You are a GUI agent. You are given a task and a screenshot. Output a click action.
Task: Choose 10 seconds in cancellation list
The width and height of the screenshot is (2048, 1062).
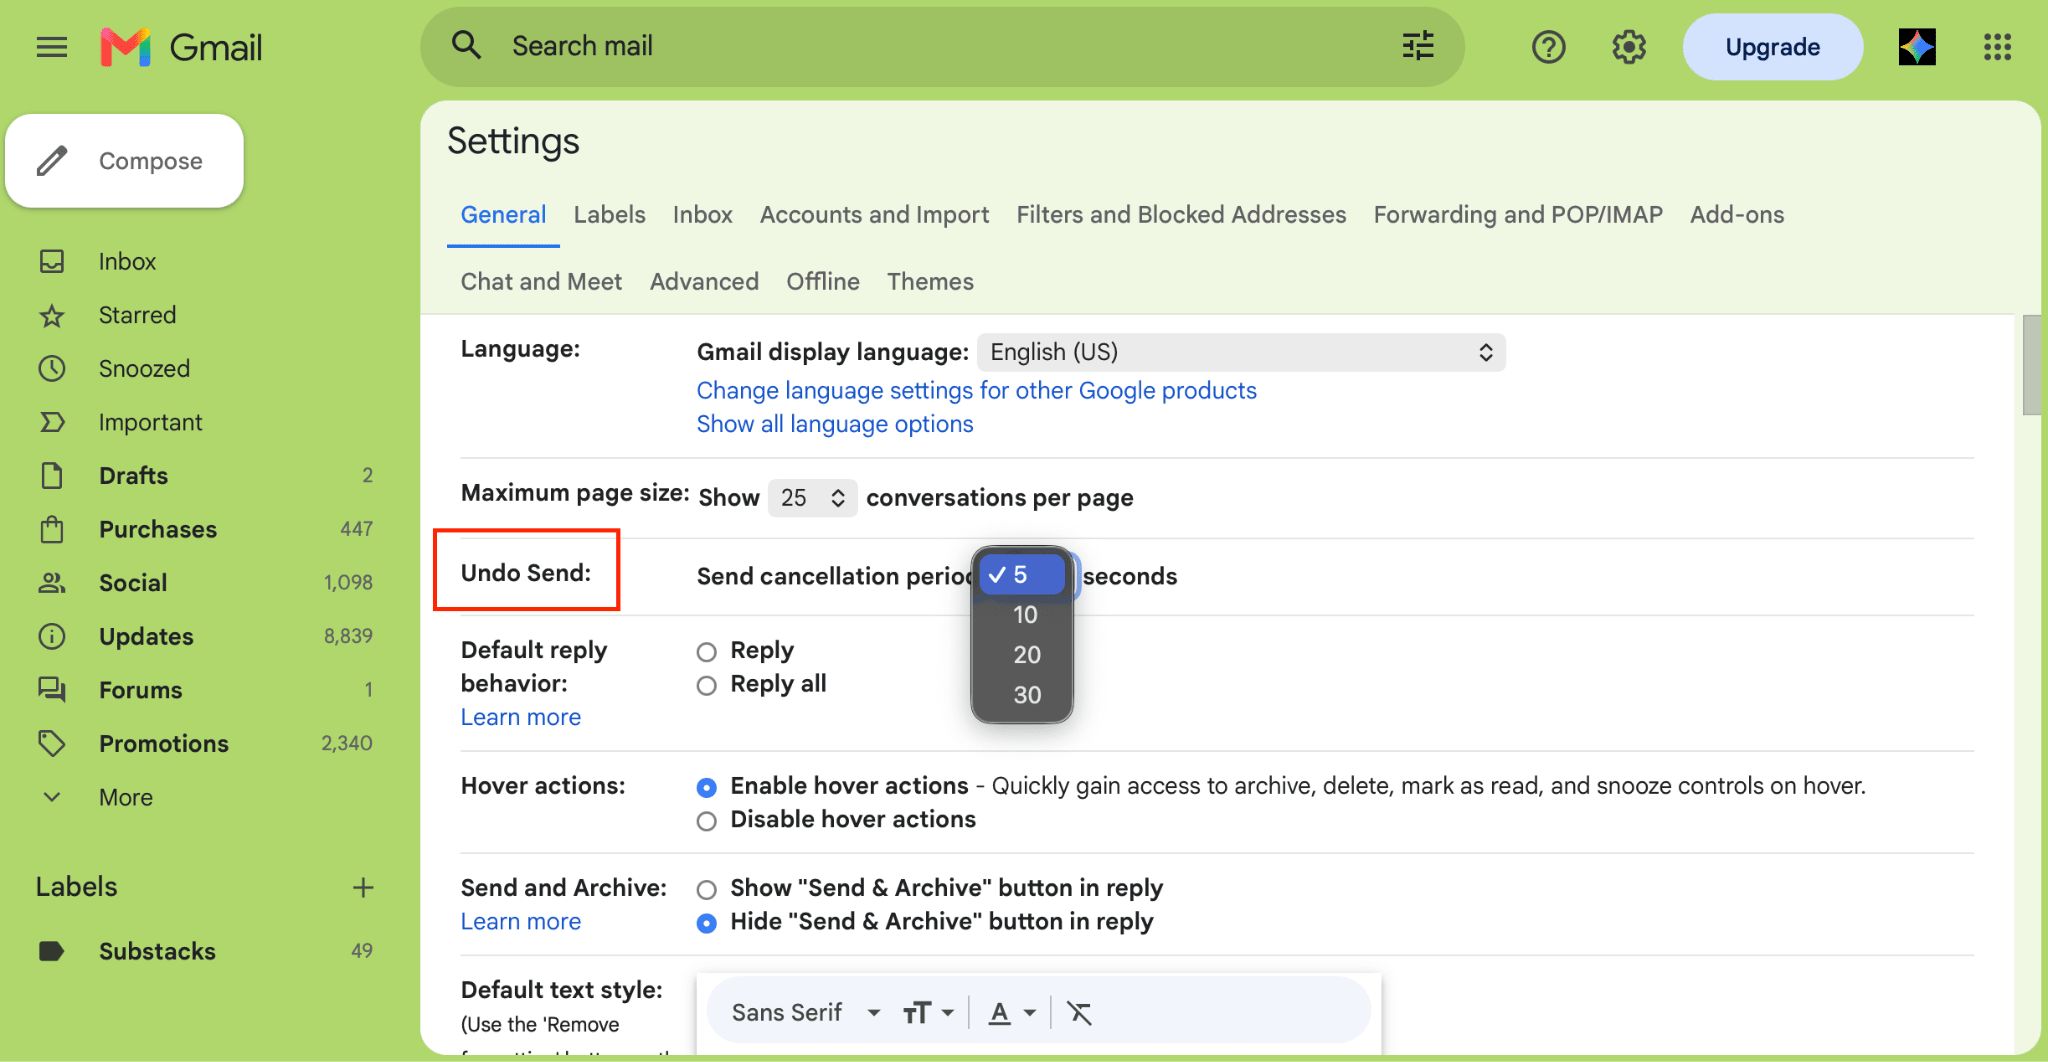coord(1021,615)
